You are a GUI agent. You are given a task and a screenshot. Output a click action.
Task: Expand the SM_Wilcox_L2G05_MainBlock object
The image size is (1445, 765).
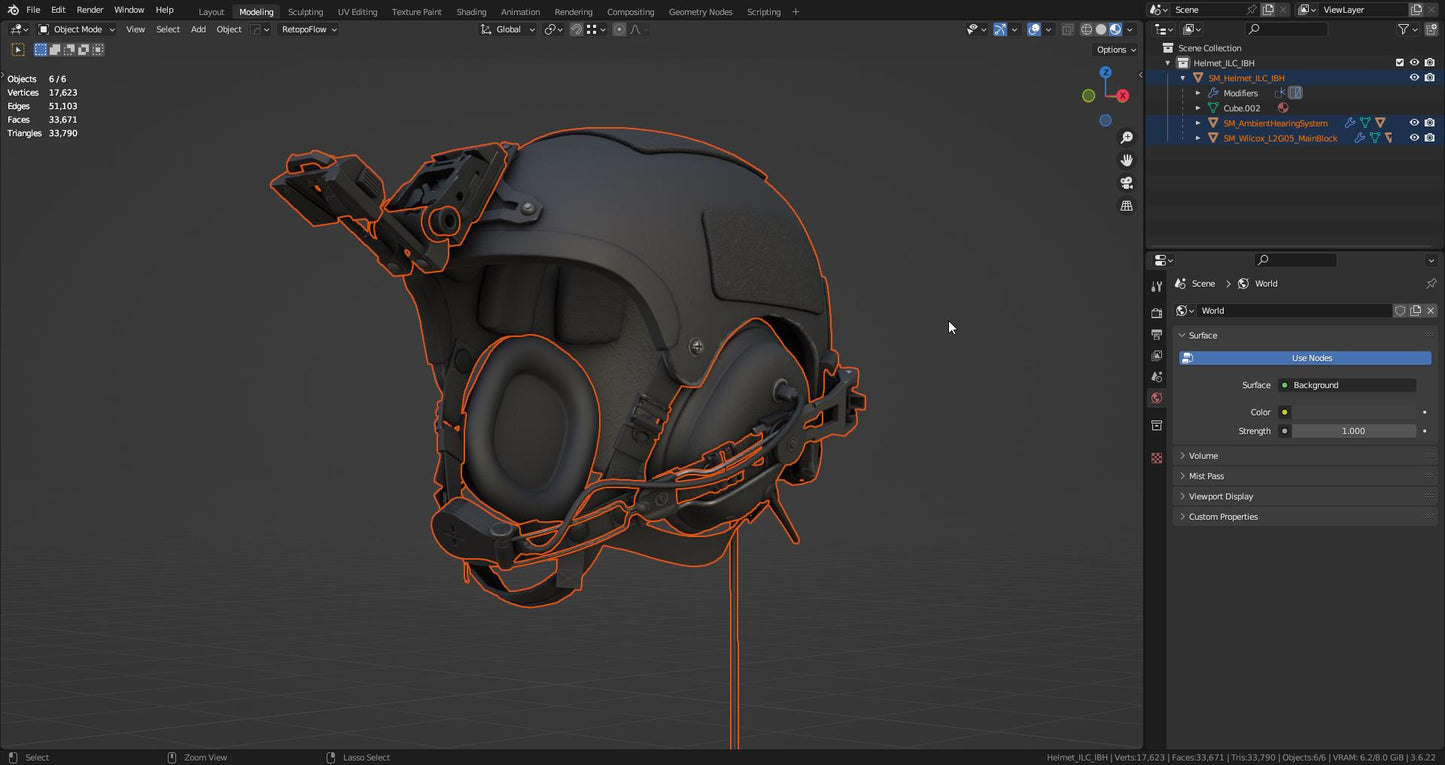click(1198, 138)
